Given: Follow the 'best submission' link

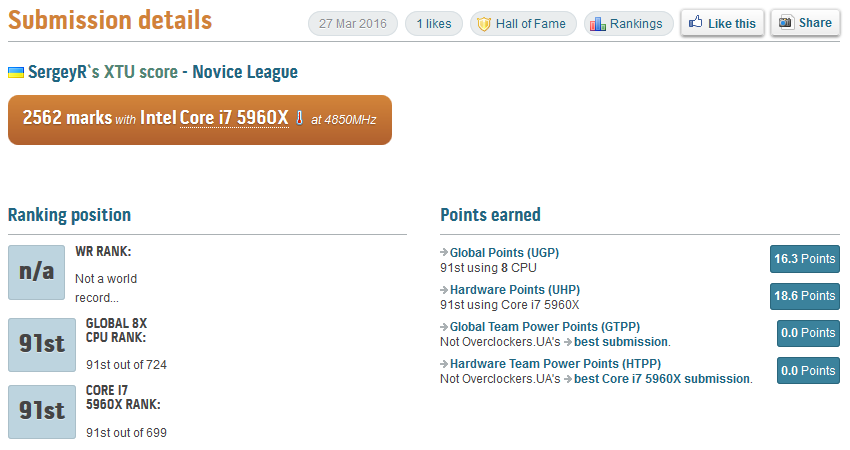Looking at the screenshot, I should pyautogui.click(x=621, y=342).
